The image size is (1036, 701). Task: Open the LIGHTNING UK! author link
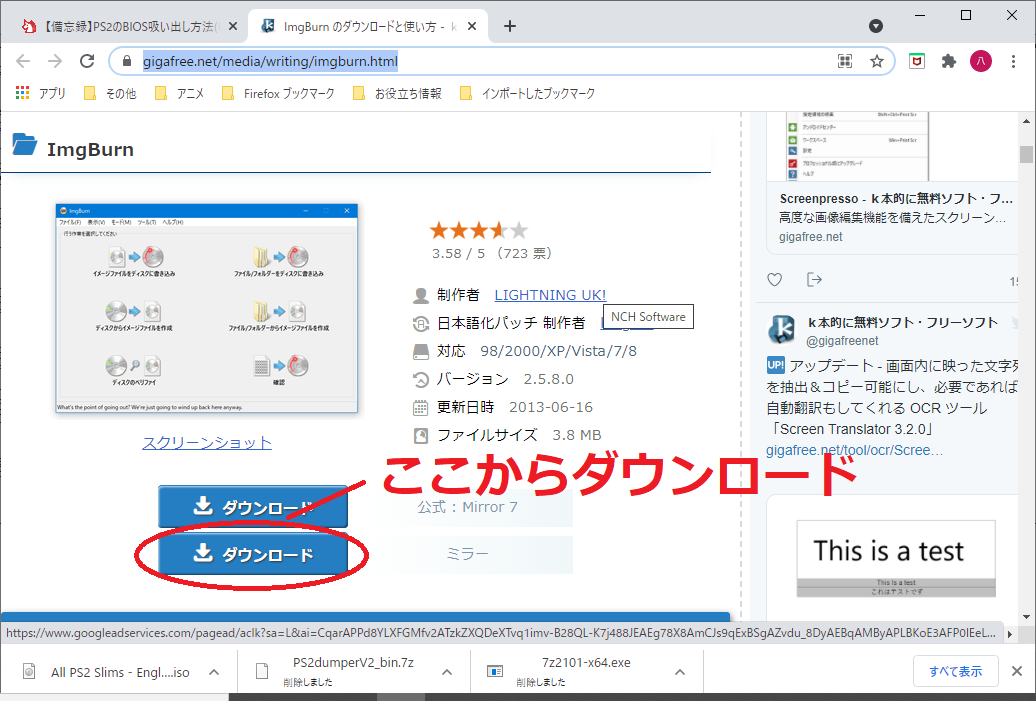pyautogui.click(x=550, y=295)
